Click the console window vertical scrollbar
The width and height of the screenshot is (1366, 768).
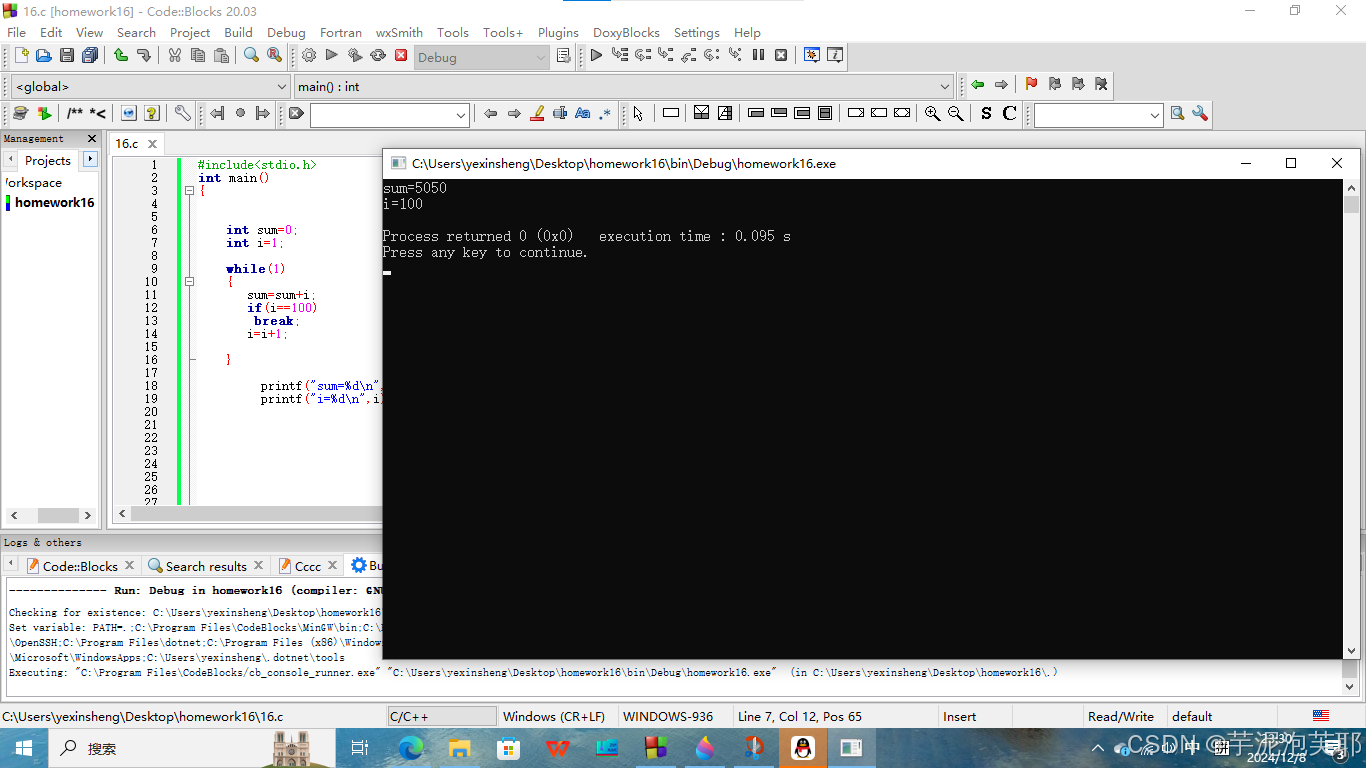pyautogui.click(x=1351, y=420)
